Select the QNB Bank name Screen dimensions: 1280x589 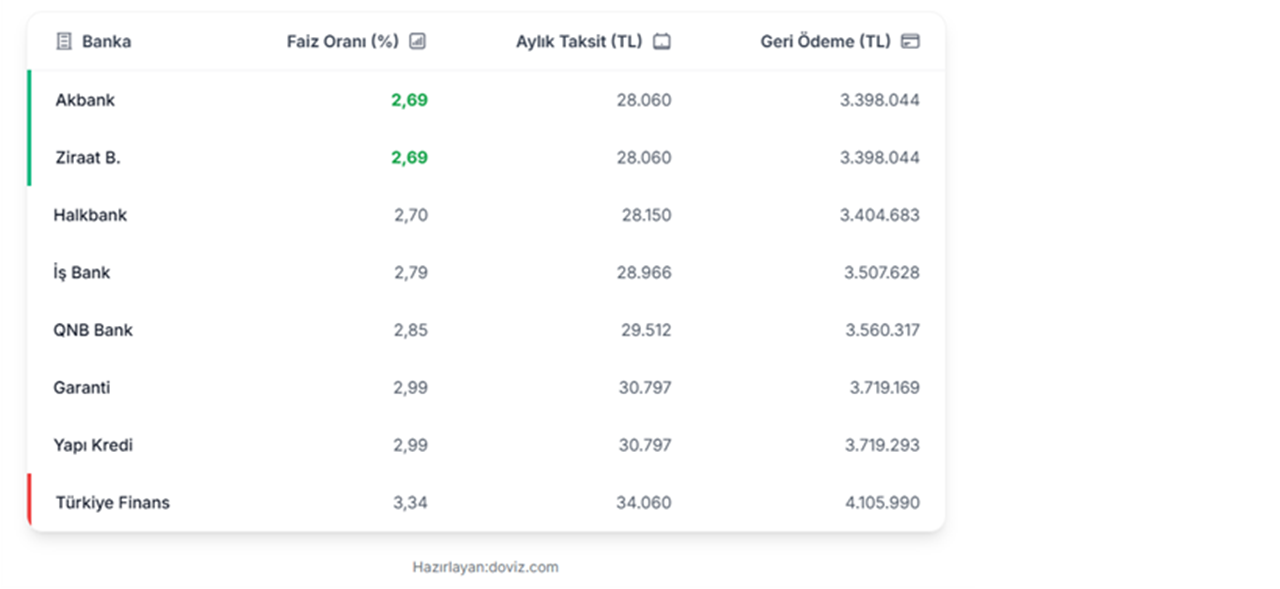point(93,330)
